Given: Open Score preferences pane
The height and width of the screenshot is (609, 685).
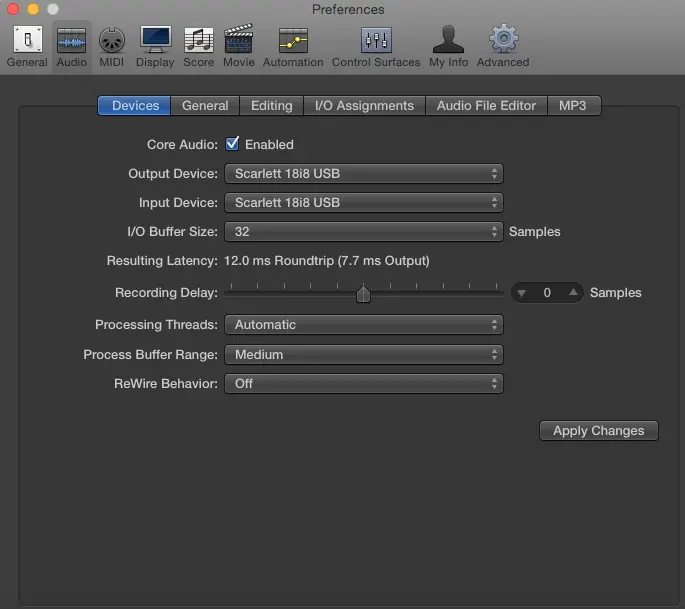Looking at the screenshot, I should [199, 46].
